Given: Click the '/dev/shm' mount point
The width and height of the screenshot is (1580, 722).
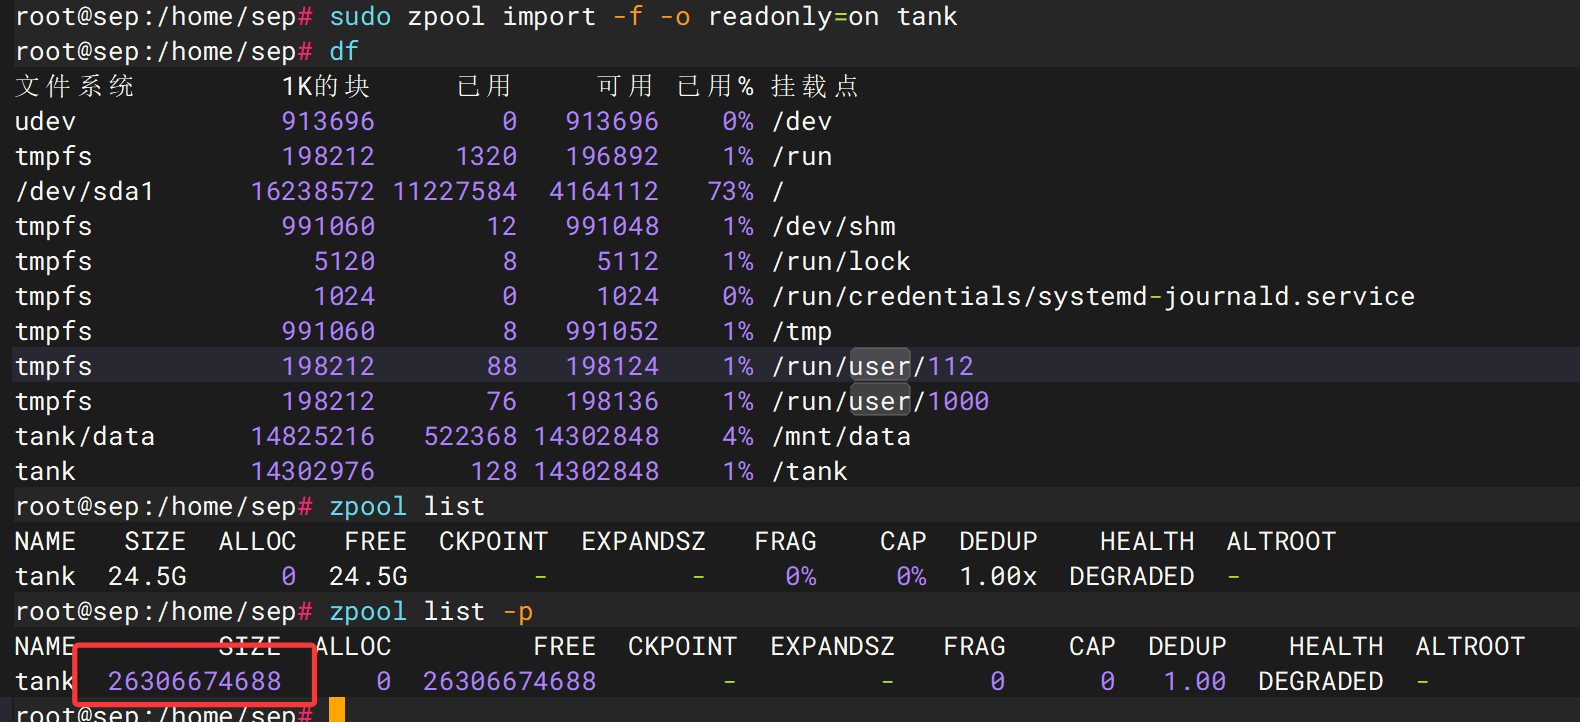Looking at the screenshot, I should 834,227.
